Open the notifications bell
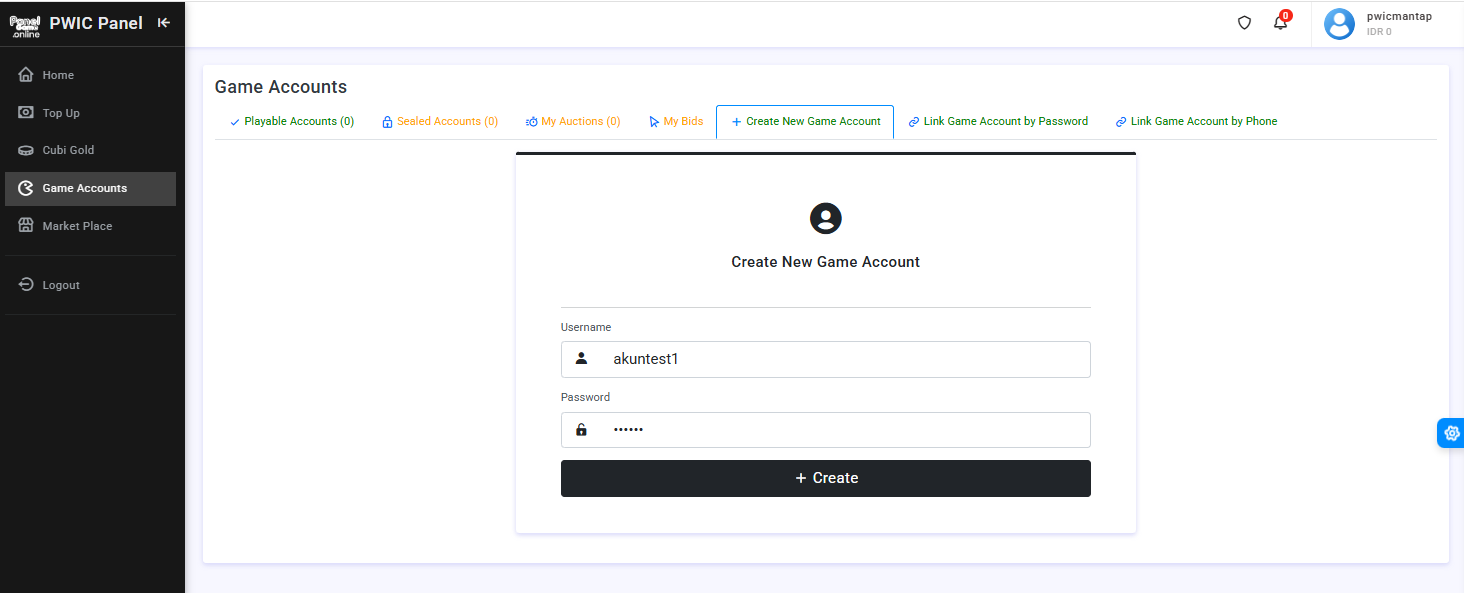 tap(1280, 21)
